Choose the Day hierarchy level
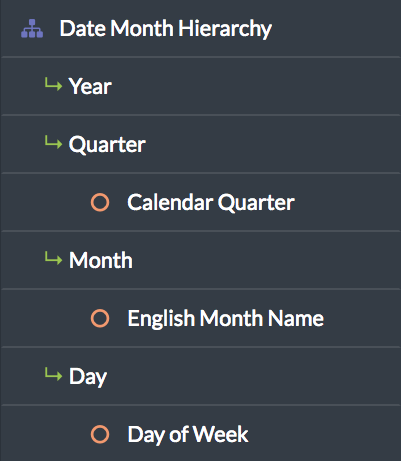401x461 pixels. tap(88, 377)
